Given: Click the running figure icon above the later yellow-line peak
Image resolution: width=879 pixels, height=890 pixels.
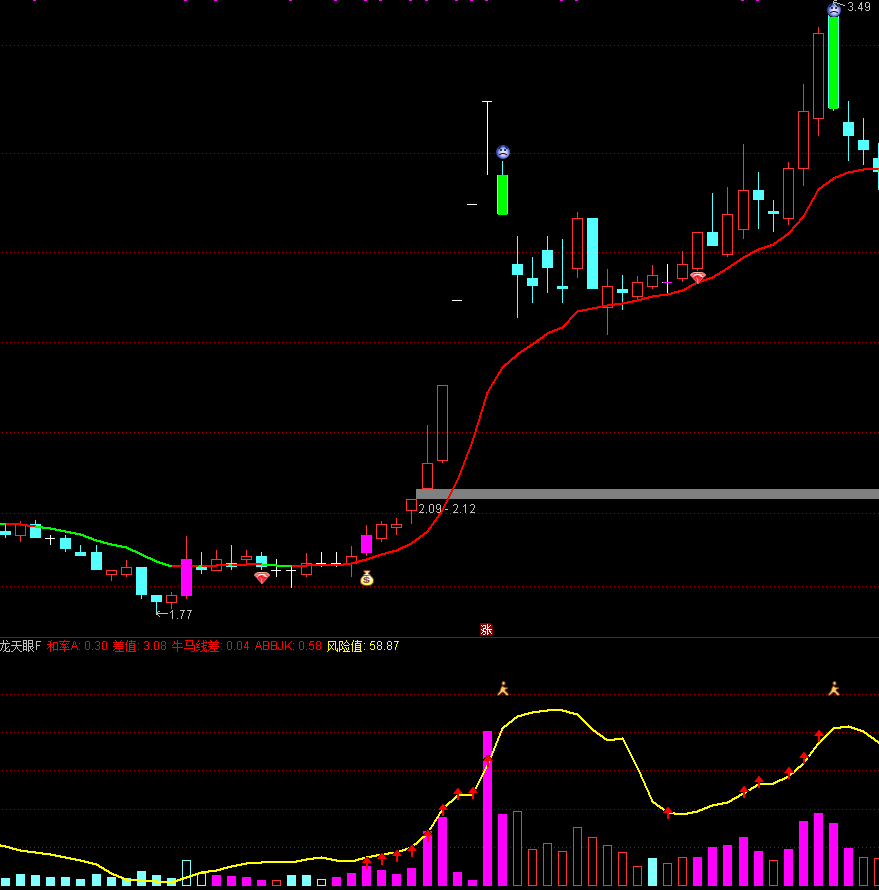Looking at the screenshot, I should point(834,689).
